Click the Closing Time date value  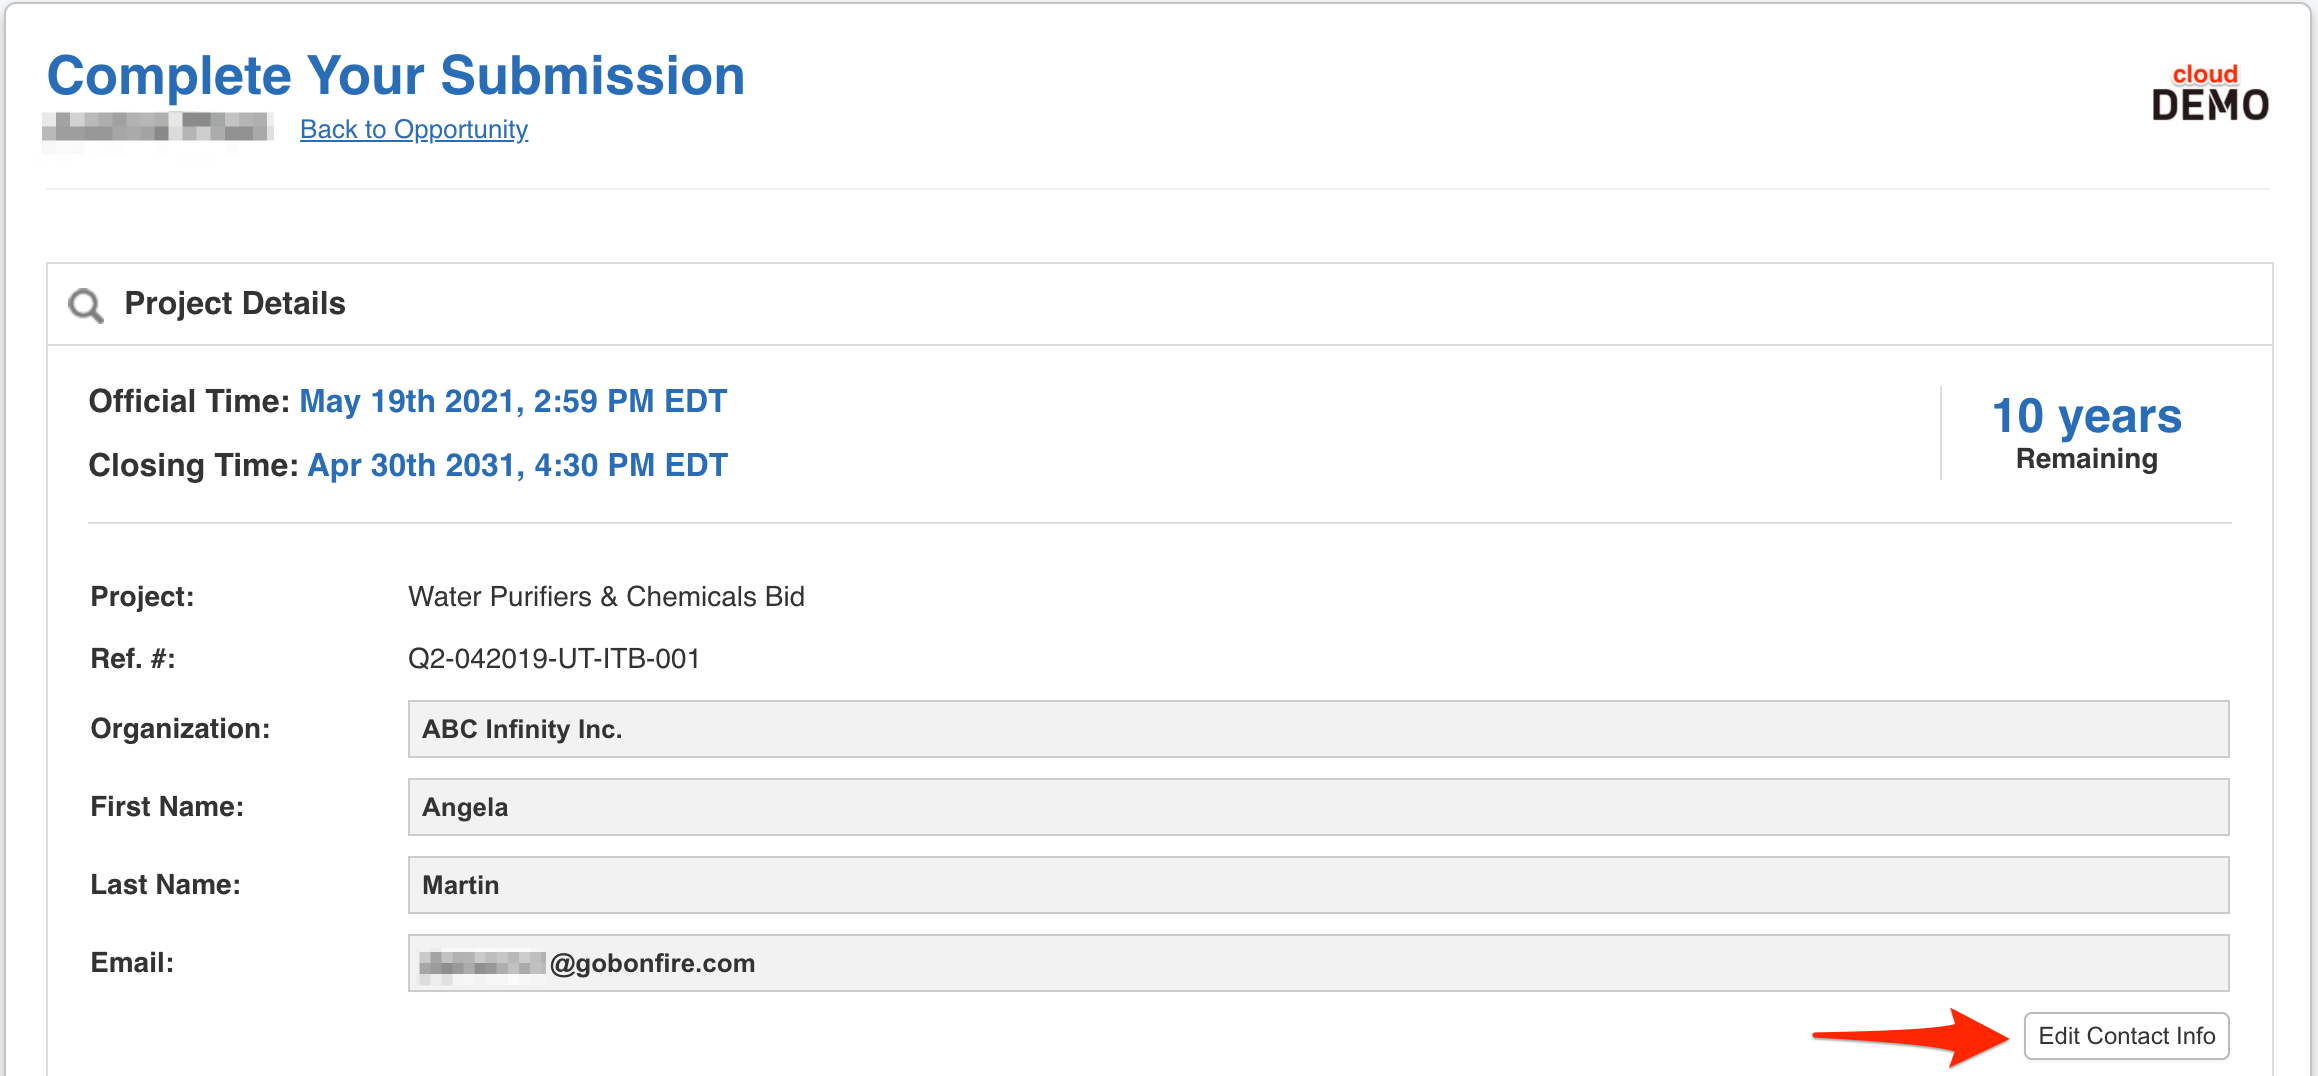[x=517, y=465]
